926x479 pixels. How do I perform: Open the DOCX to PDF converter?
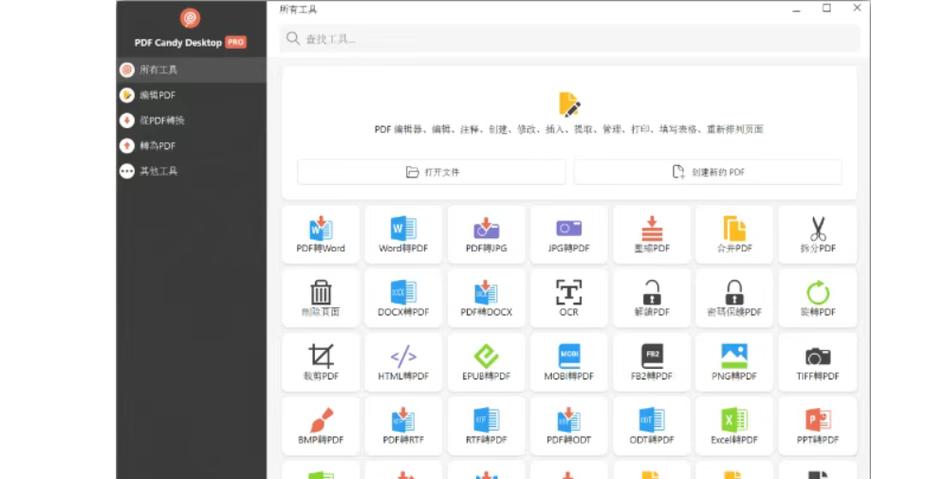[403, 298]
